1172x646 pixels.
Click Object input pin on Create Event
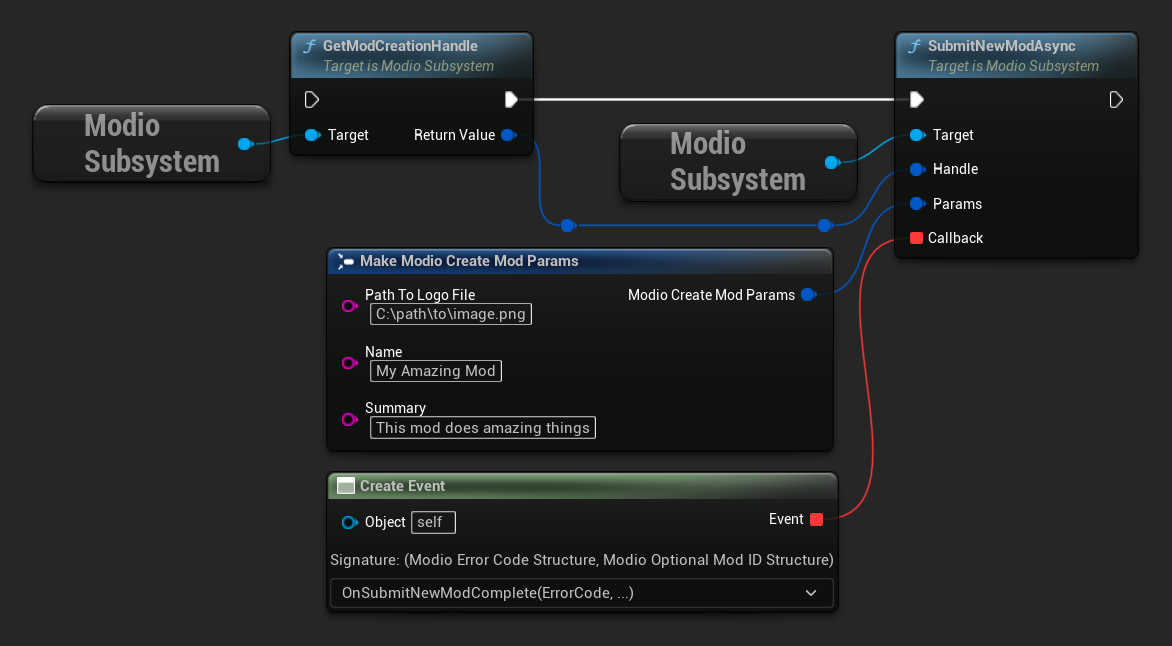(349, 523)
